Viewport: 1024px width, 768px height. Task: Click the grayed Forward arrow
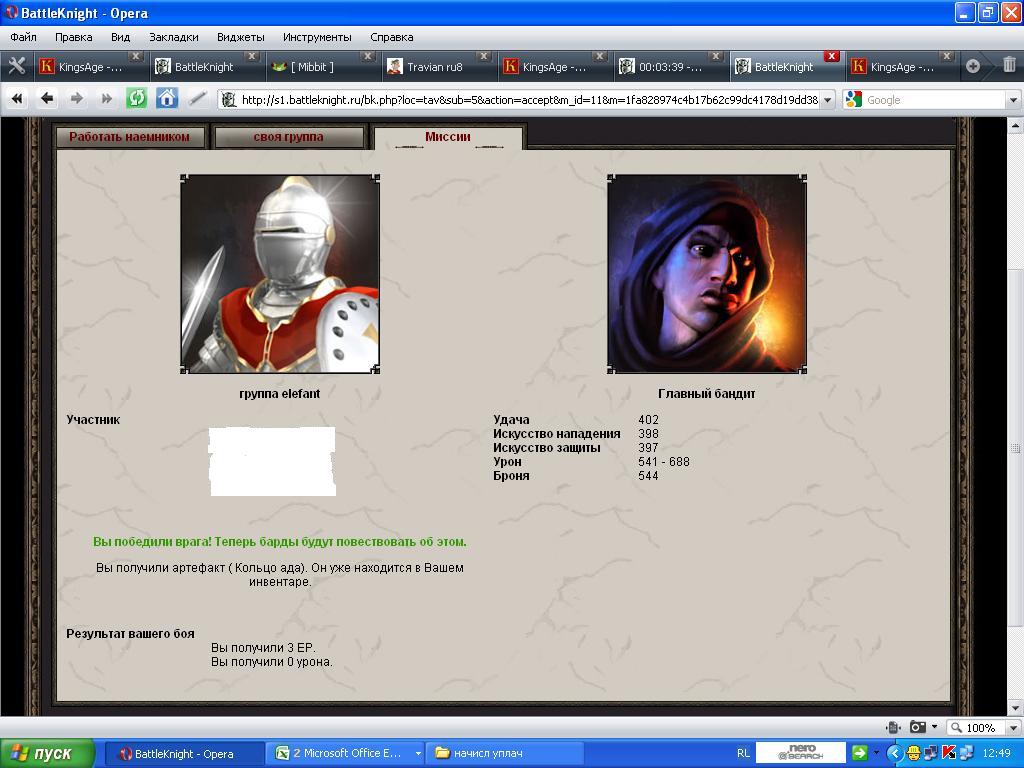point(76,99)
